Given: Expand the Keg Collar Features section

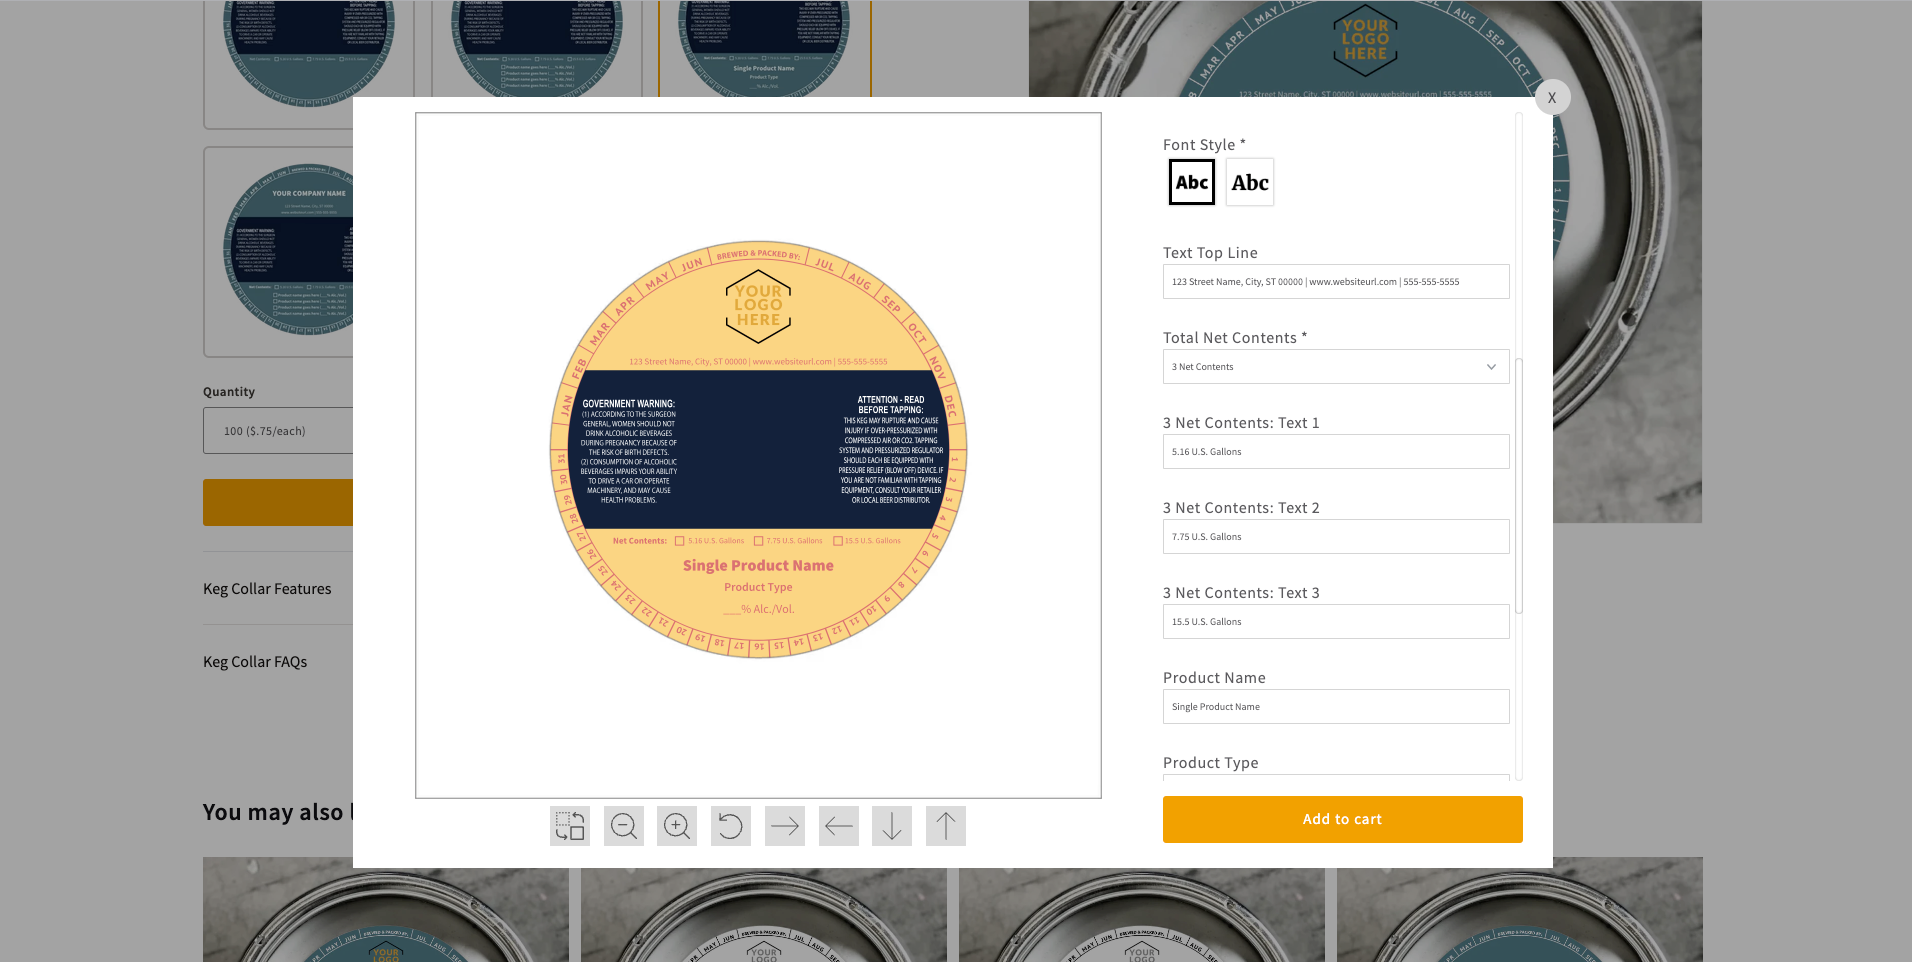Looking at the screenshot, I should [x=267, y=589].
